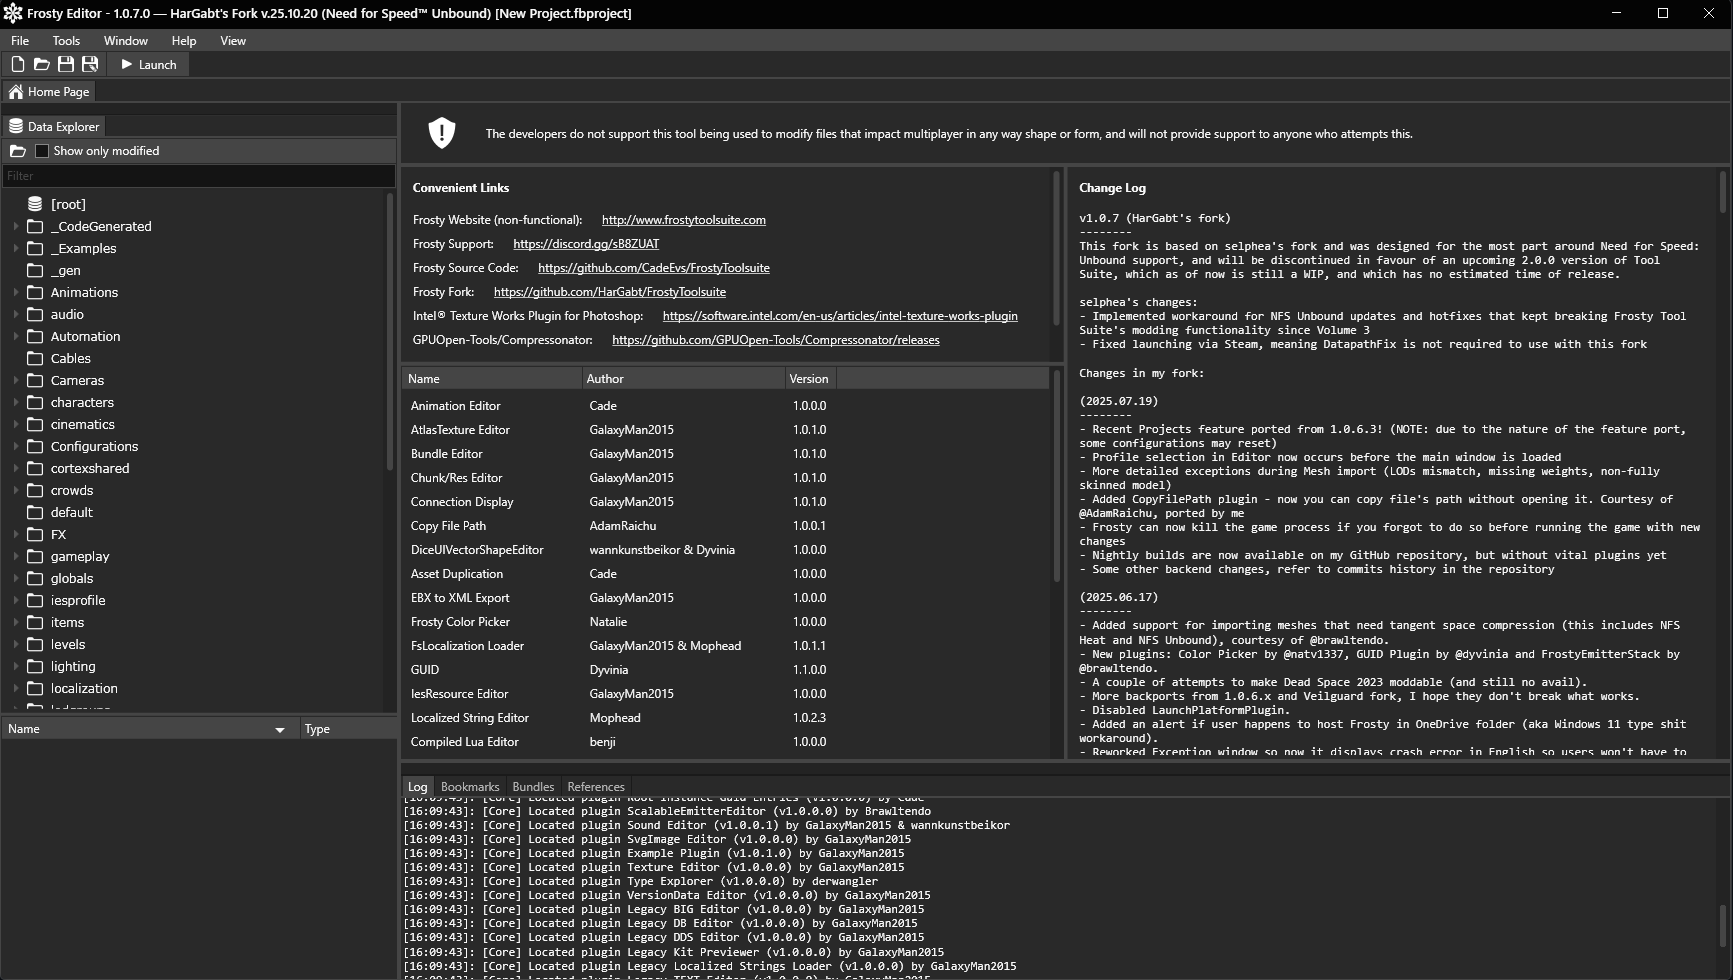Click the folder icon beside Show only modified

click(x=18, y=151)
